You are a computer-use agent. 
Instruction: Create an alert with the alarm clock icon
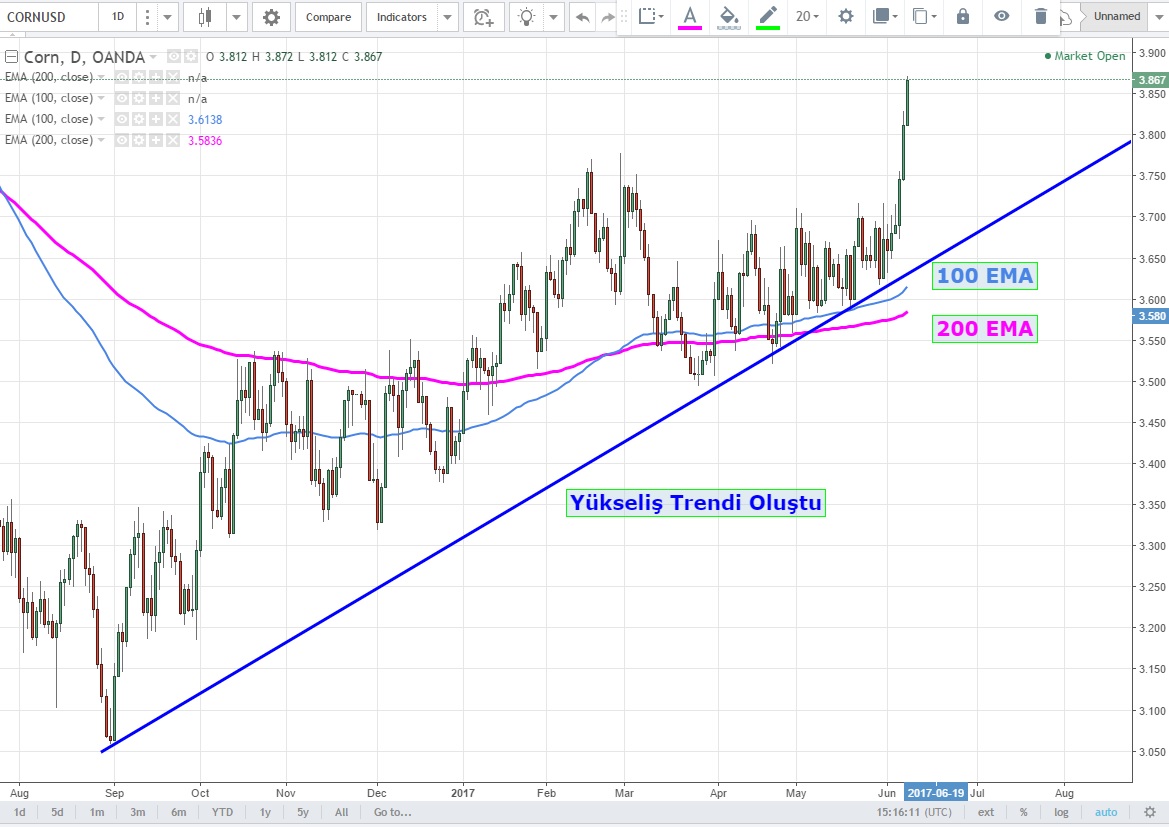click(x=483, y=17)
